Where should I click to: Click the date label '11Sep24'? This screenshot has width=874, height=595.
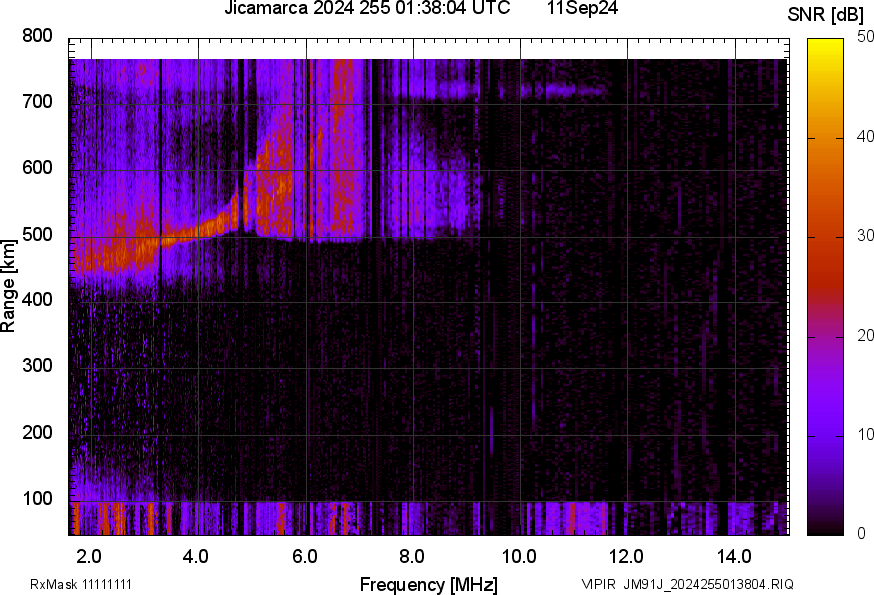point(582,8)
